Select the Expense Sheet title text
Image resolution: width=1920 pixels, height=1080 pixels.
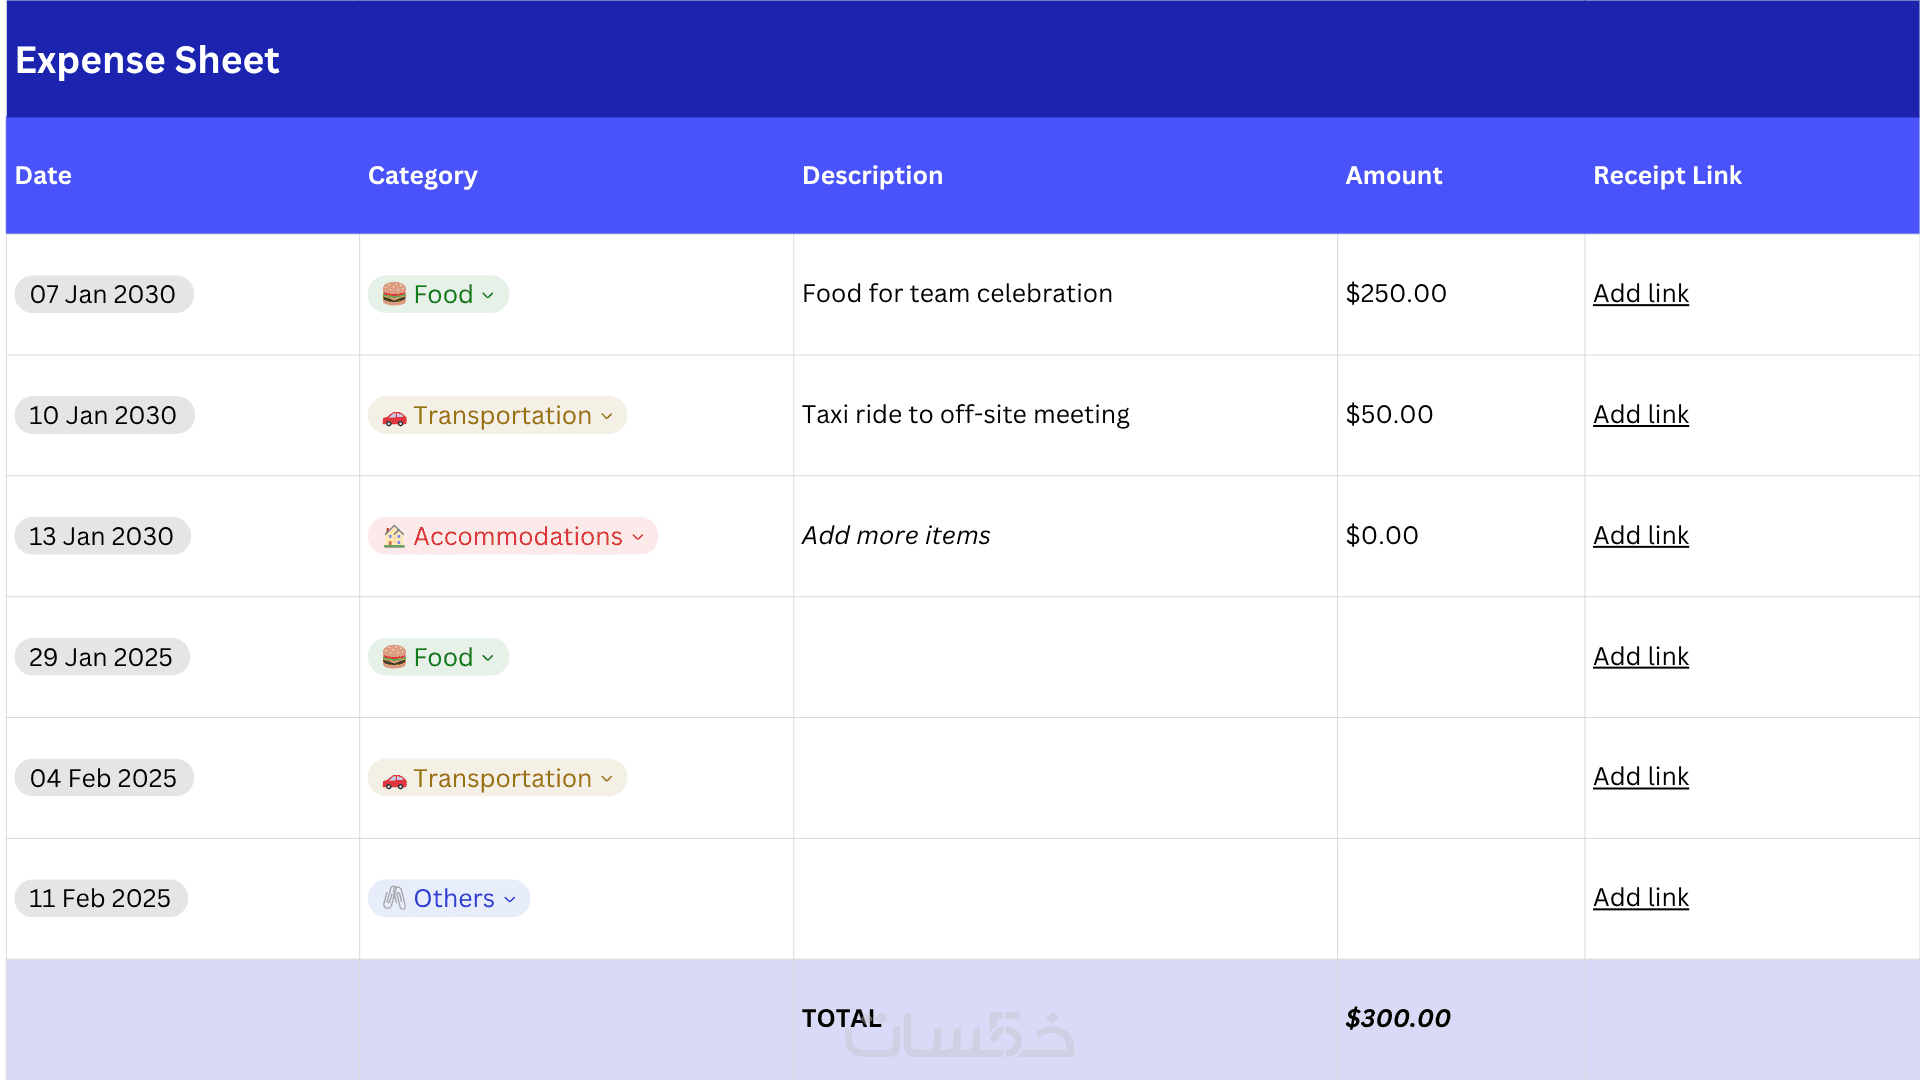click(147, 60)
